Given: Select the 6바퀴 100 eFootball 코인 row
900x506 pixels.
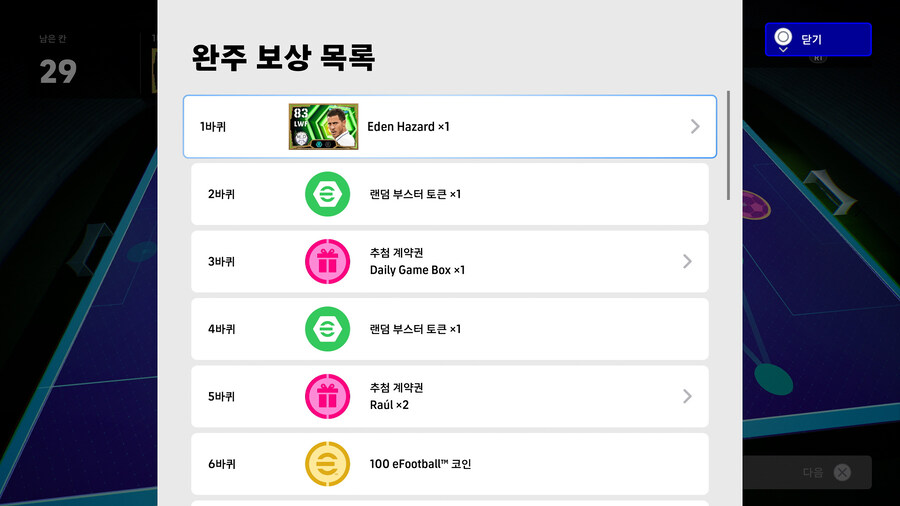Looking at the screenshot, I should 450,464.
